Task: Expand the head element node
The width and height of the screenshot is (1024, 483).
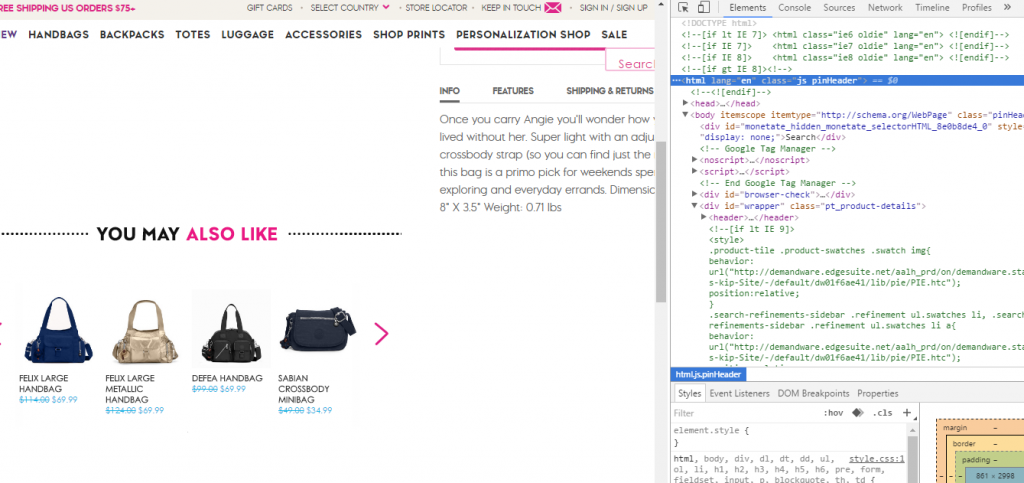Action: (685, 103)
